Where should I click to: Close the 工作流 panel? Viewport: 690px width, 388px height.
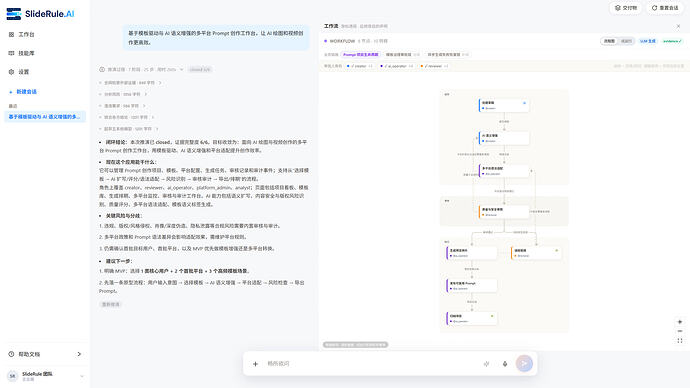pyautogui.click(x=678, y=26)
